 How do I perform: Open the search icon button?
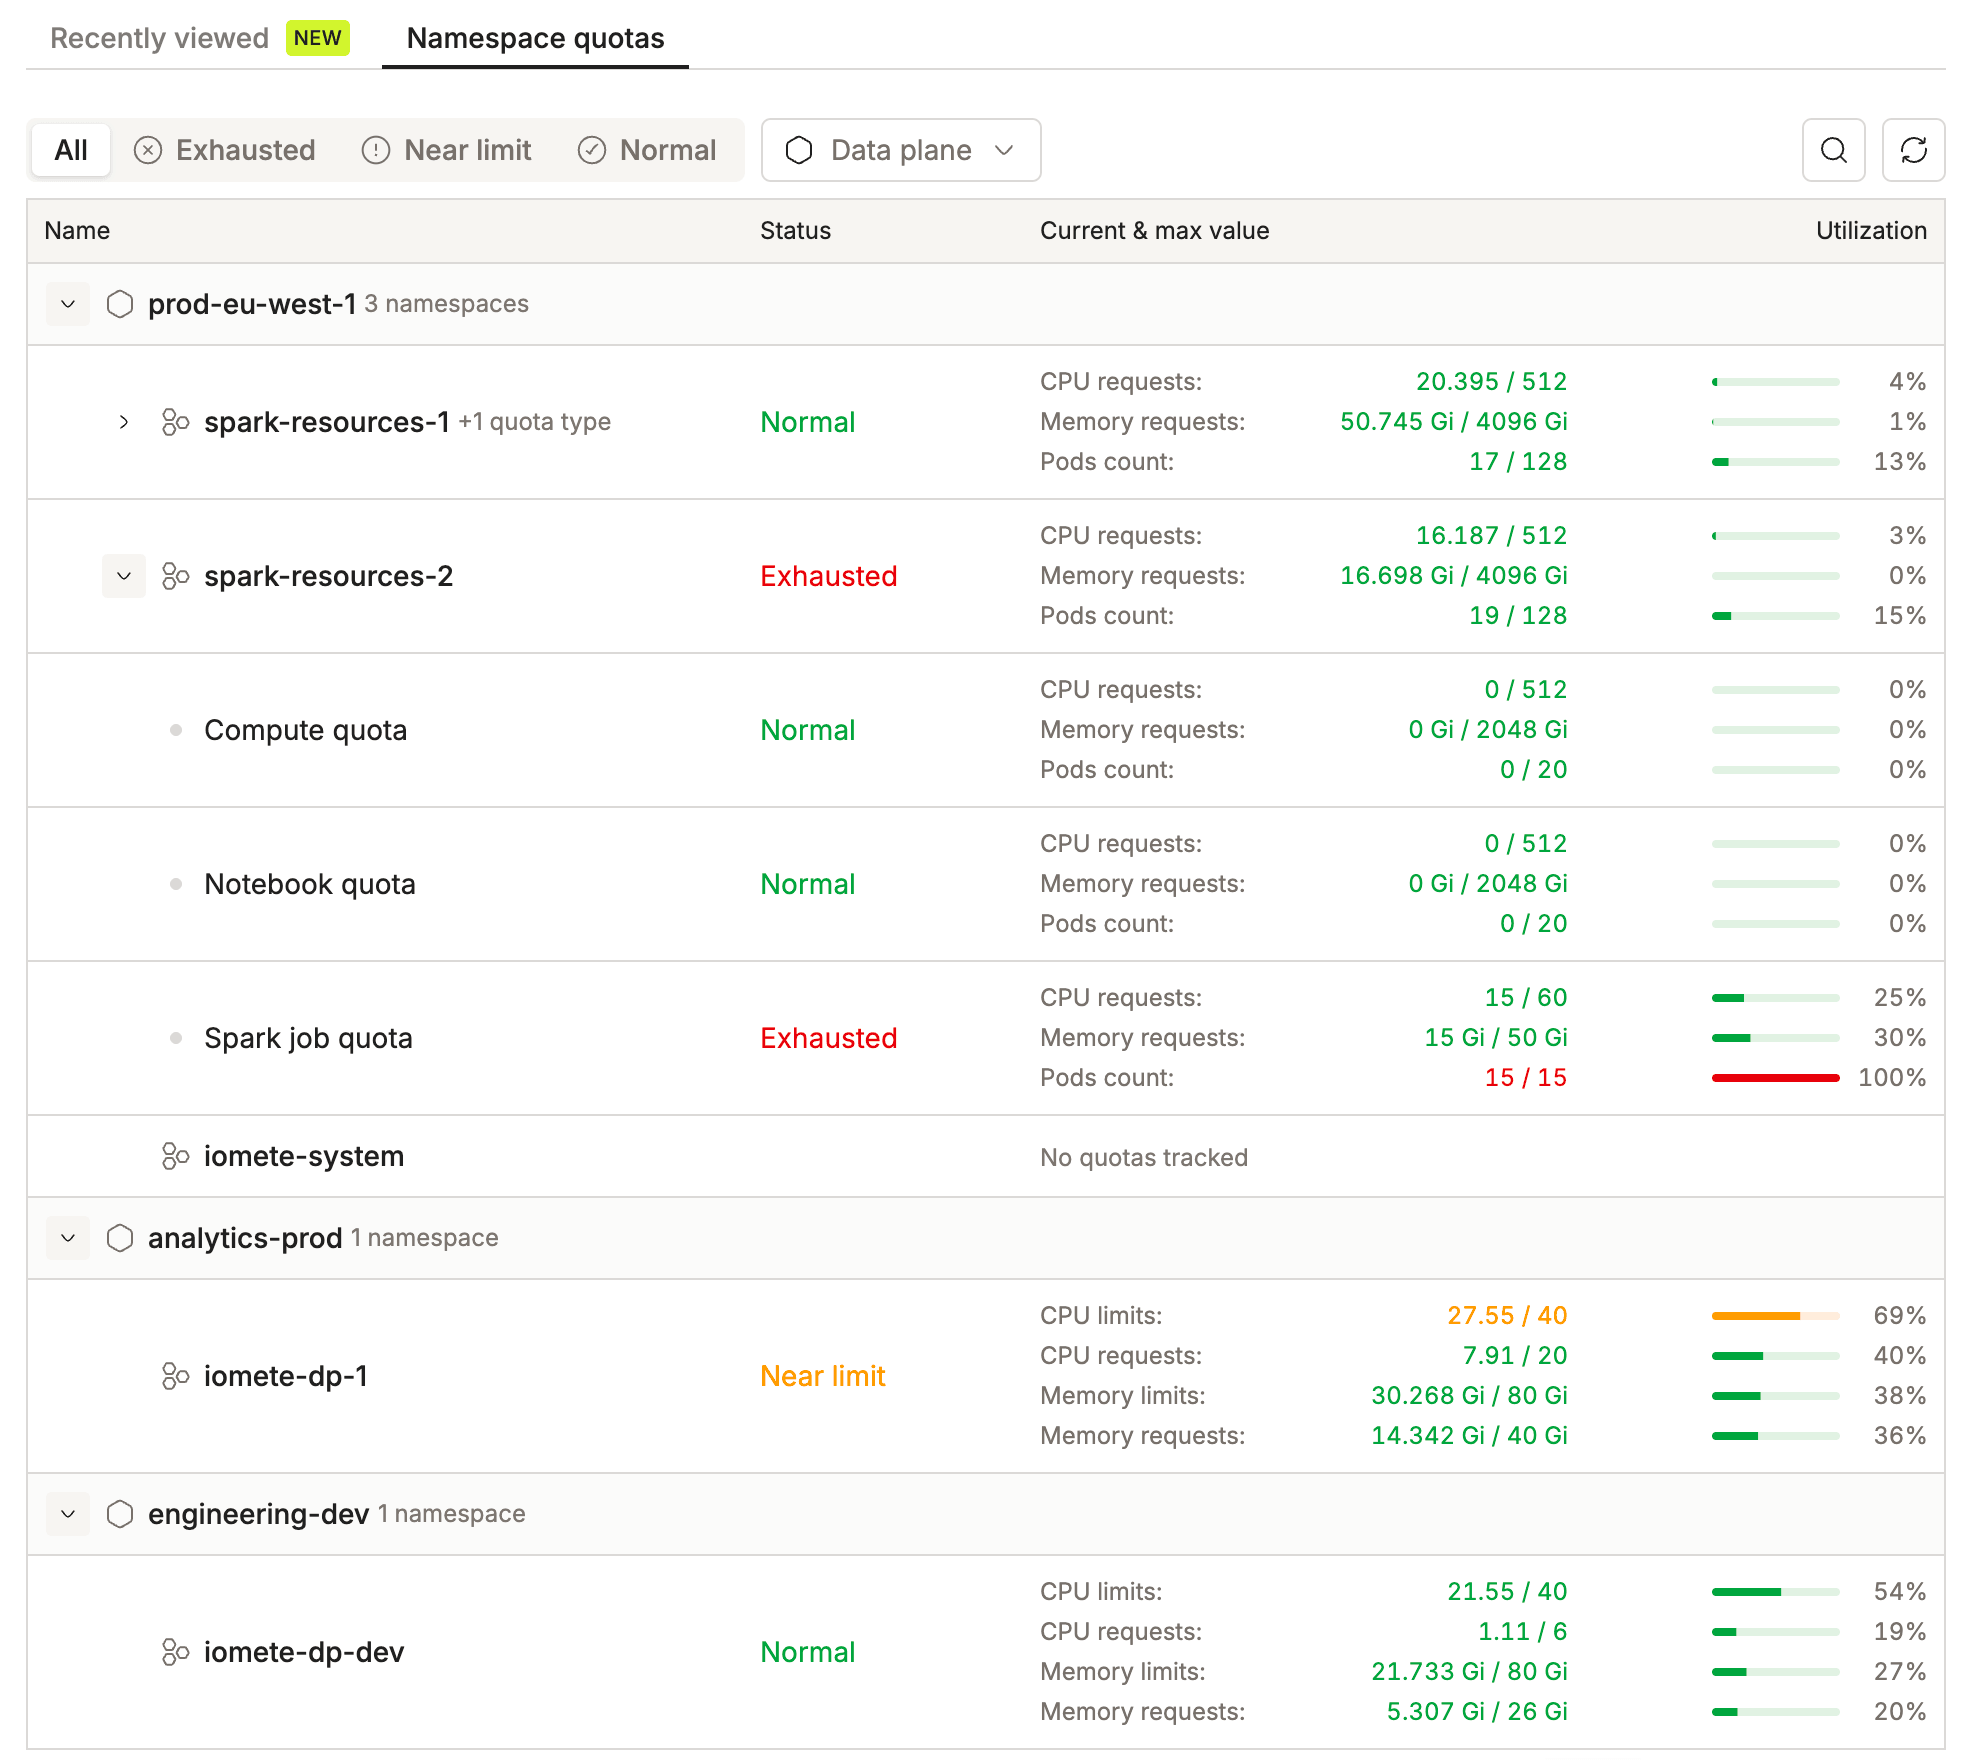point(1833,150)
